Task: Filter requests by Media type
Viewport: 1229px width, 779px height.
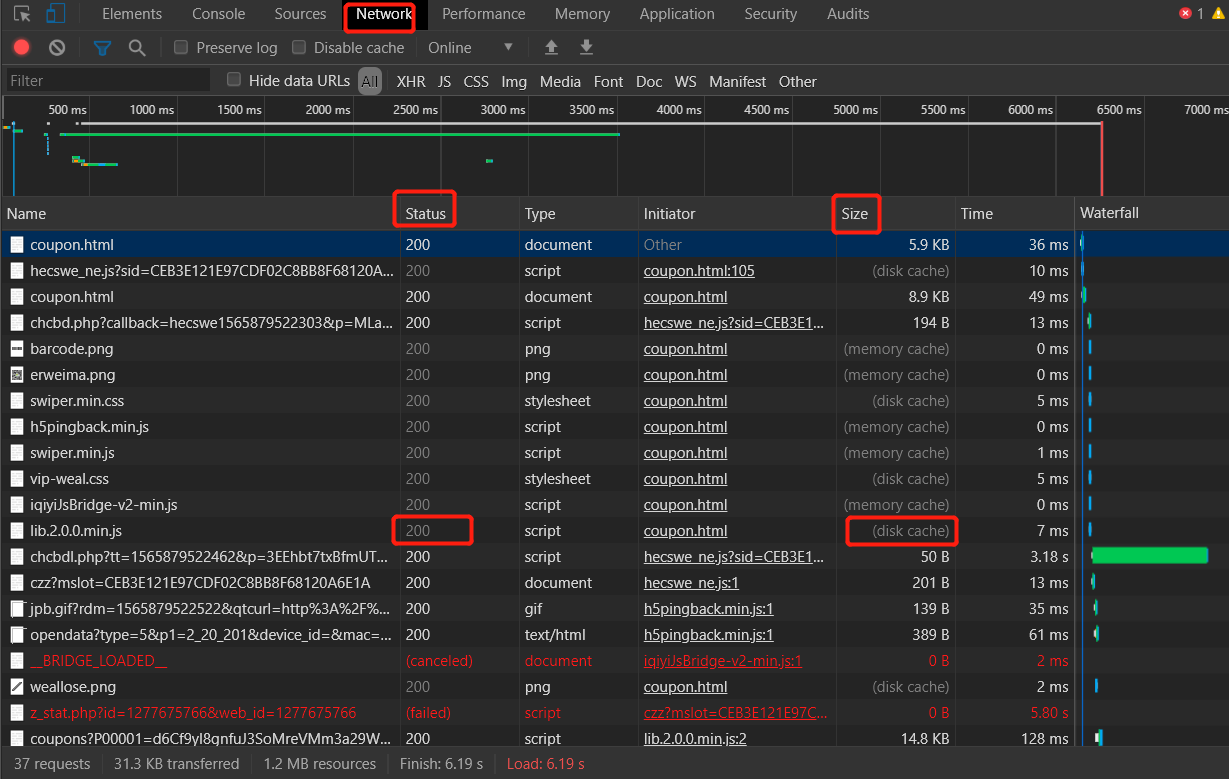Action: pos(560,81)
